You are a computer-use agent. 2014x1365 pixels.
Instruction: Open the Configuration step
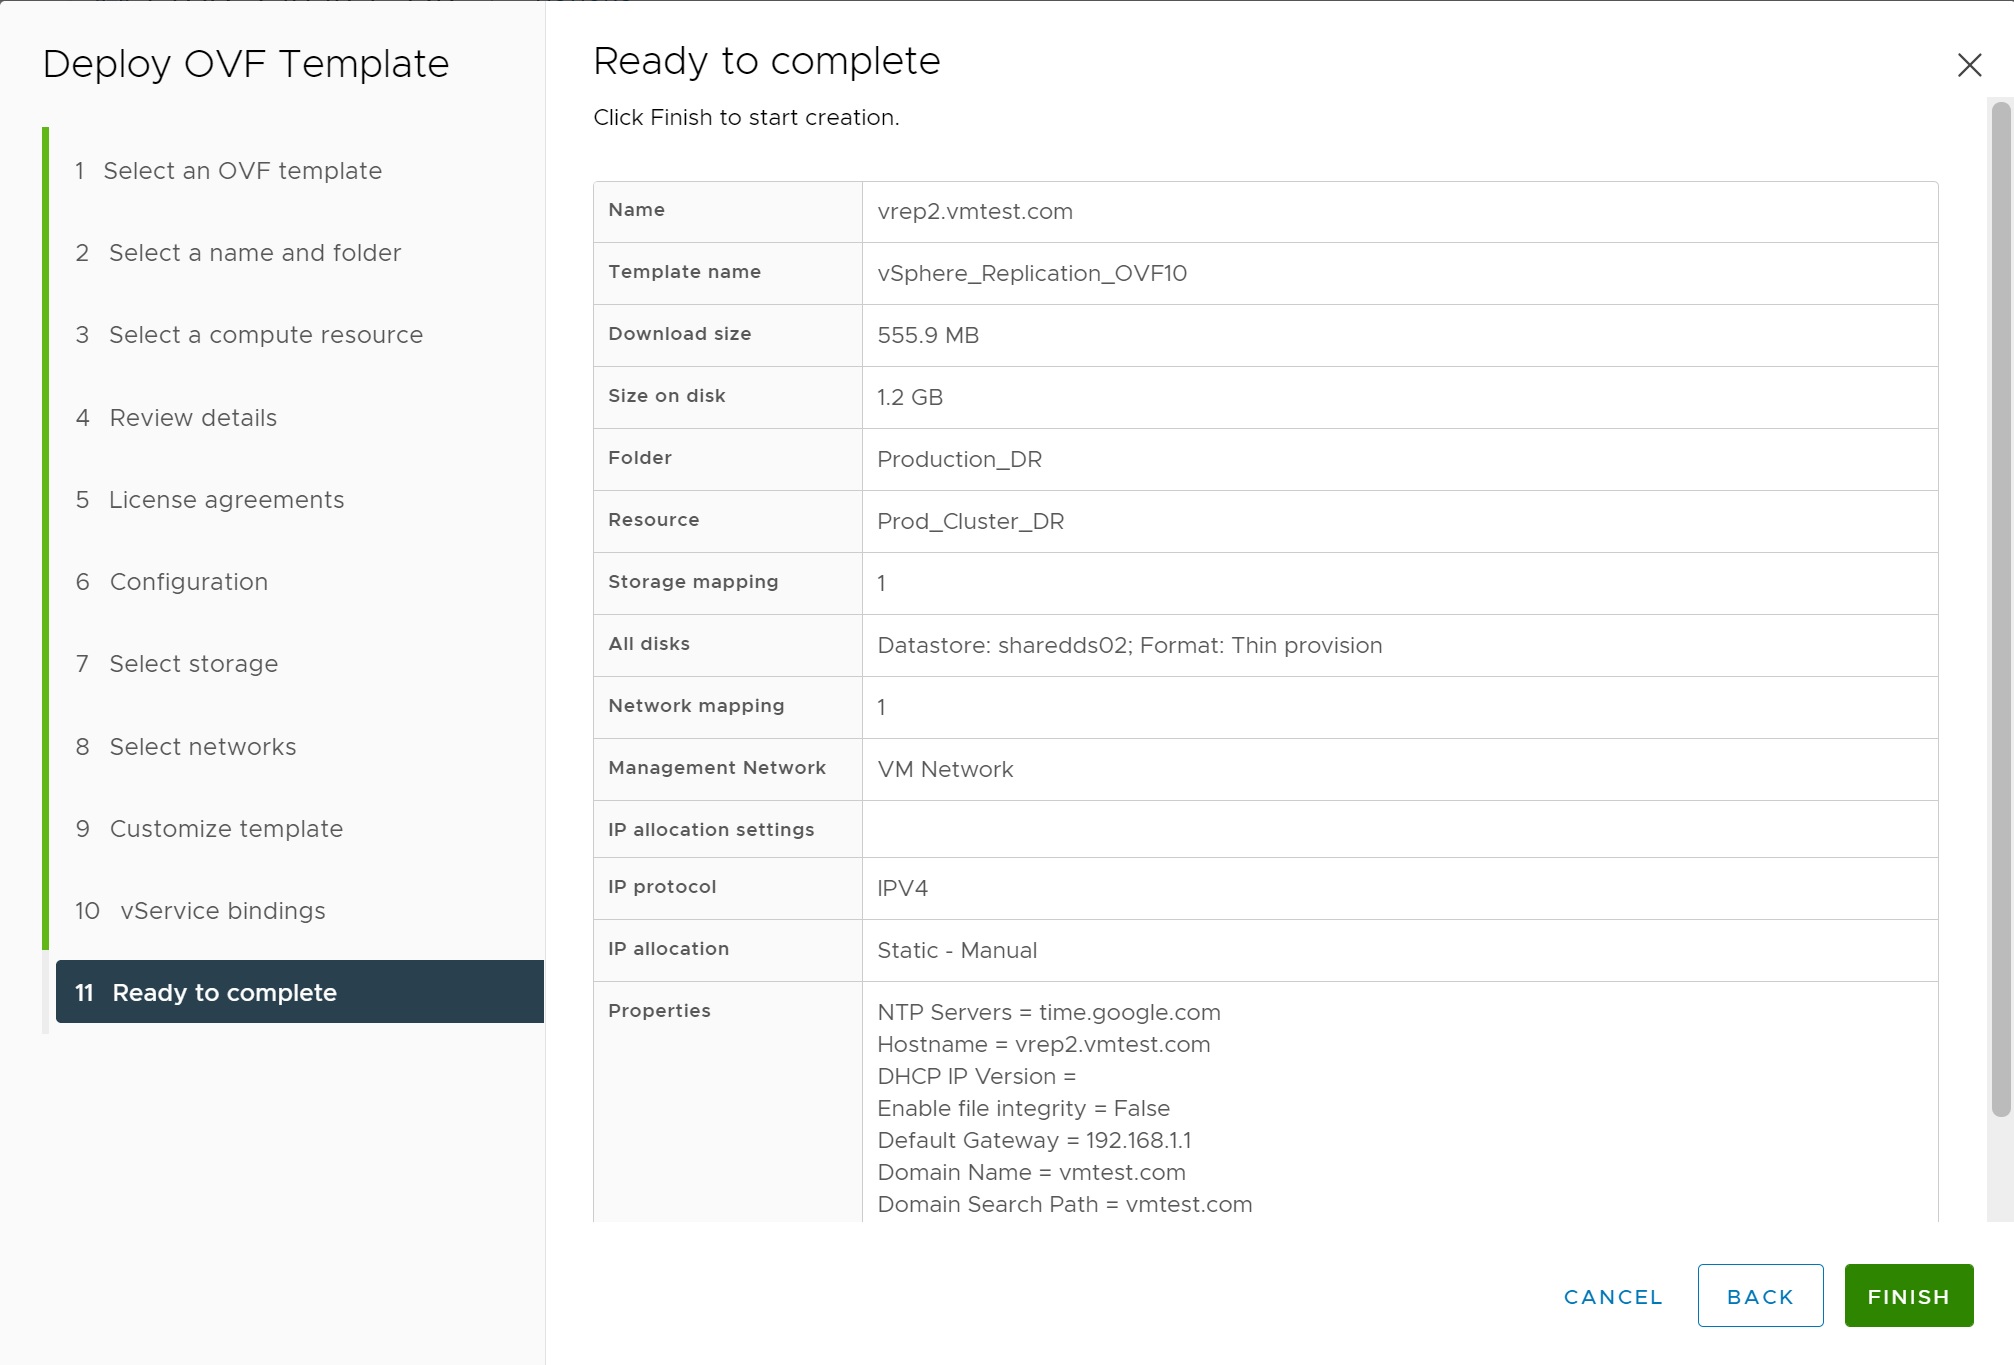[x=188, y=582]
